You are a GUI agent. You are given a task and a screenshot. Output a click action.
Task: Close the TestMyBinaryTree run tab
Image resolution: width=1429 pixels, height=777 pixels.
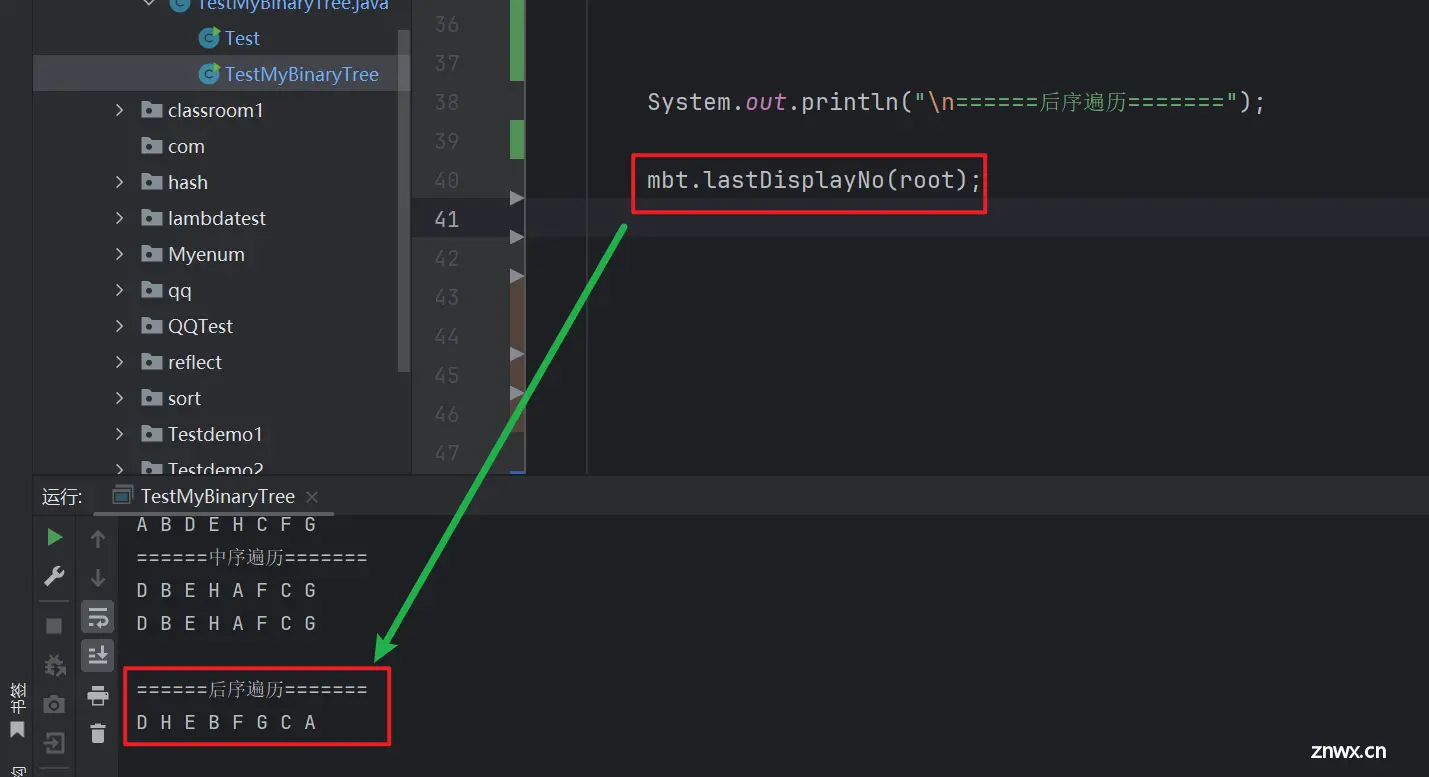coord(312,497)
